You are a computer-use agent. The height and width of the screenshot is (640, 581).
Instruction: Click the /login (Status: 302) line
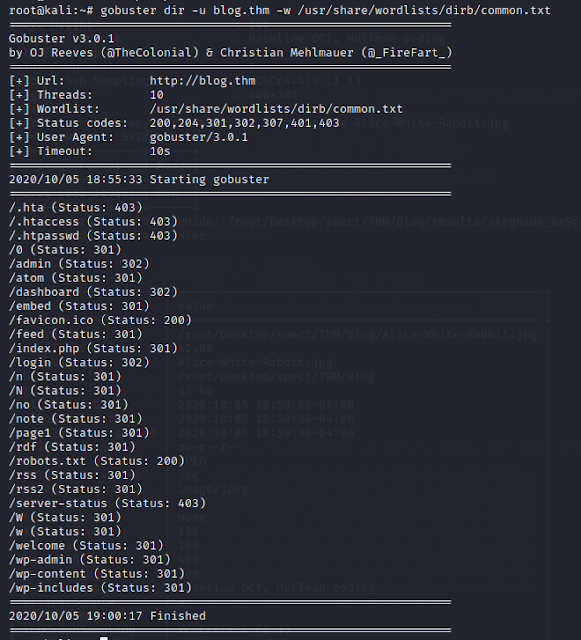[79, 362]
